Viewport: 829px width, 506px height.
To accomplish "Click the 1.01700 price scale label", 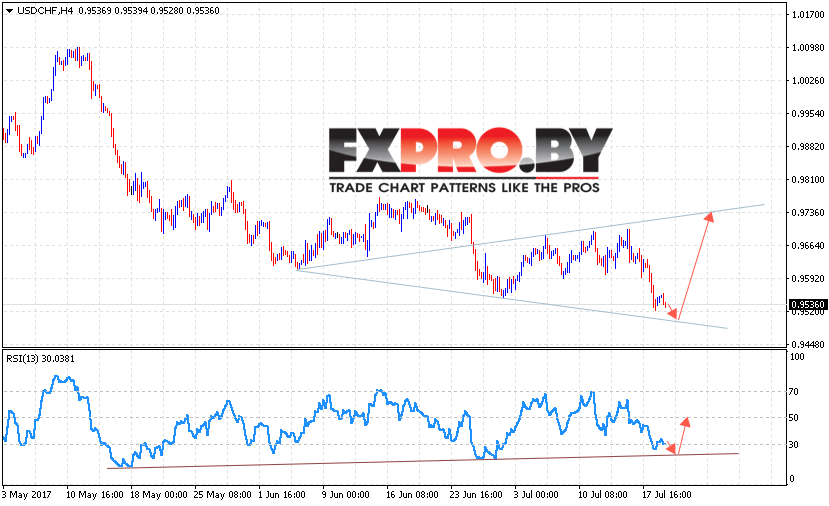I will (x=808, y=15).
